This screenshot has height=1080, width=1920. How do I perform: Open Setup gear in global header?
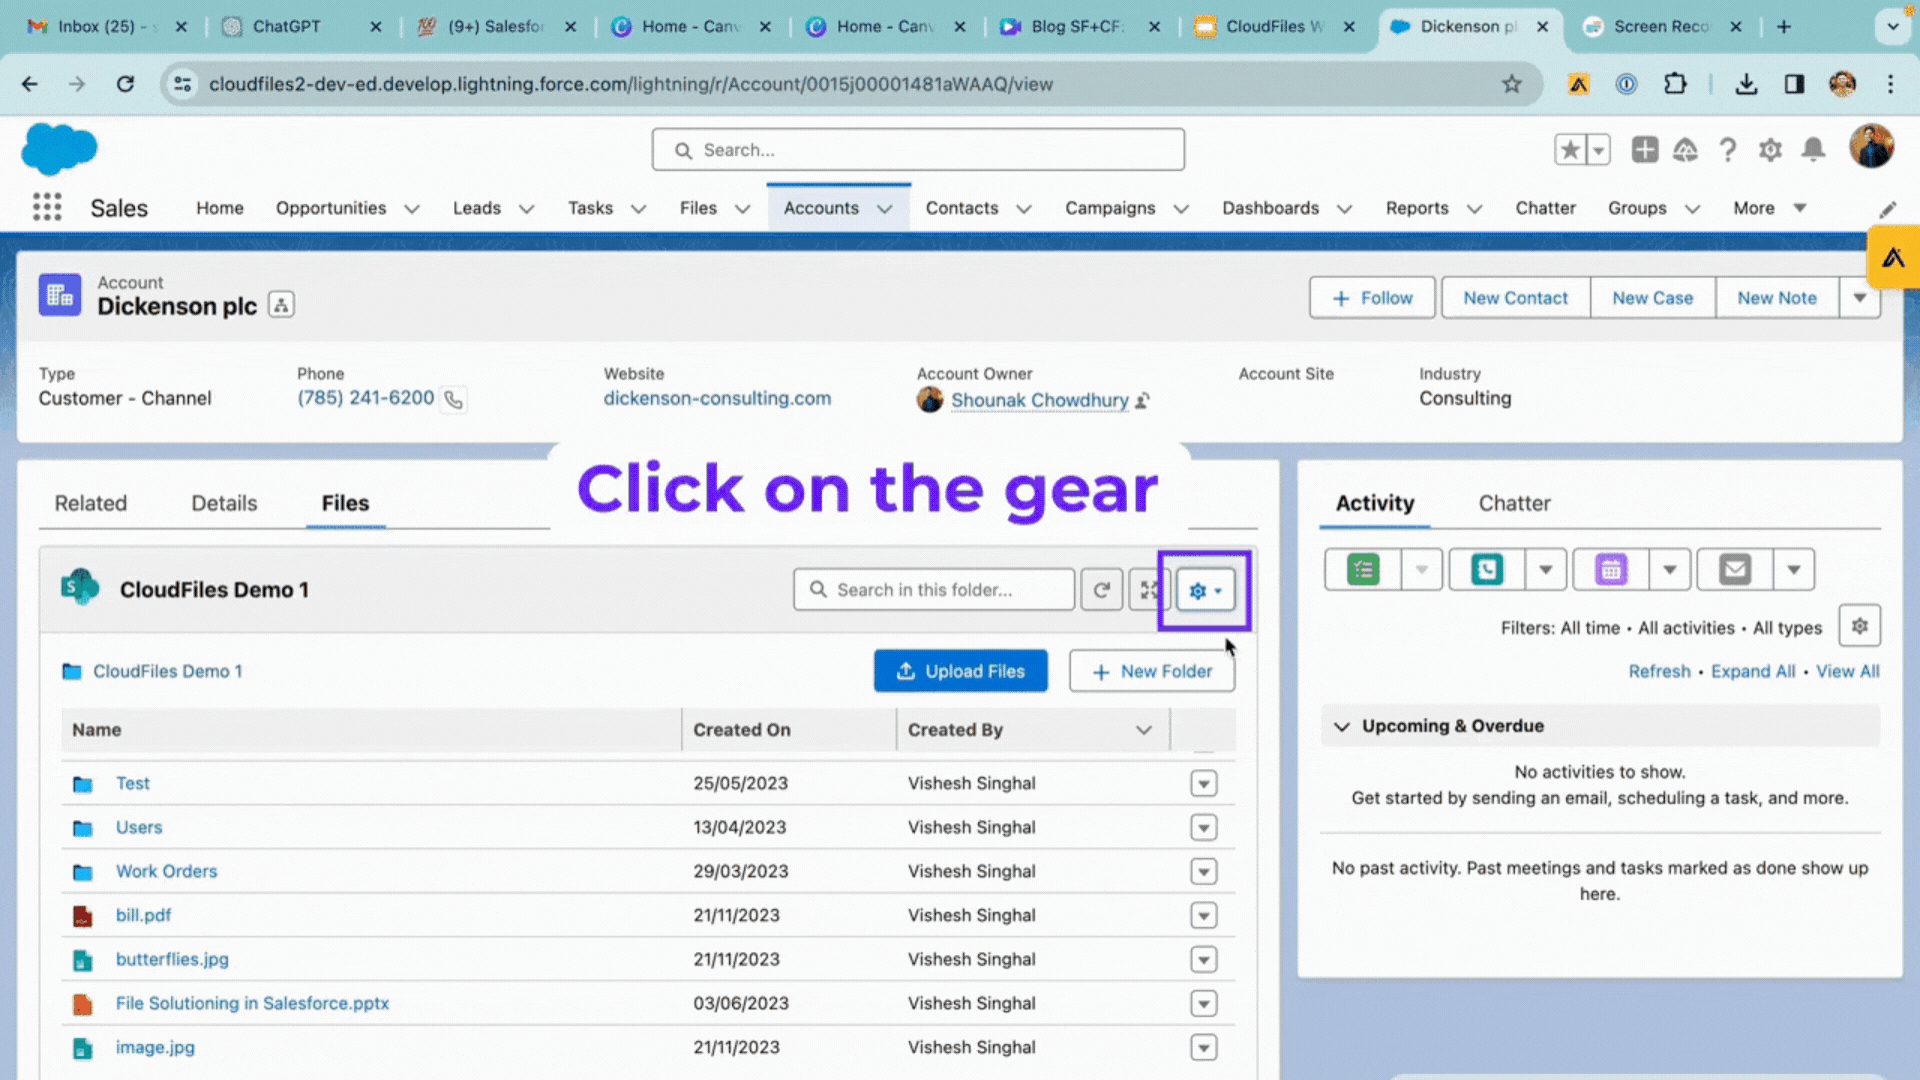[1770, 150]
